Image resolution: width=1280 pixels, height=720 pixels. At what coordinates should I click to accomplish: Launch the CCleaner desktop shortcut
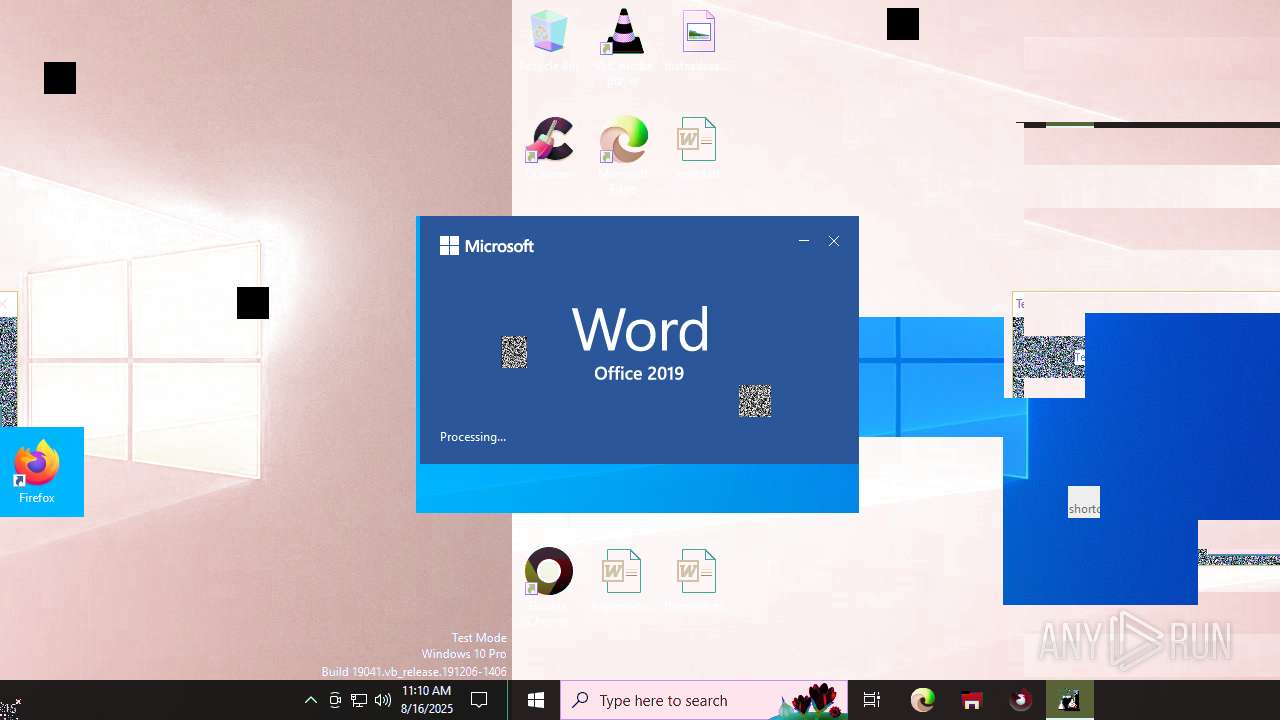(x=549, y=148)
